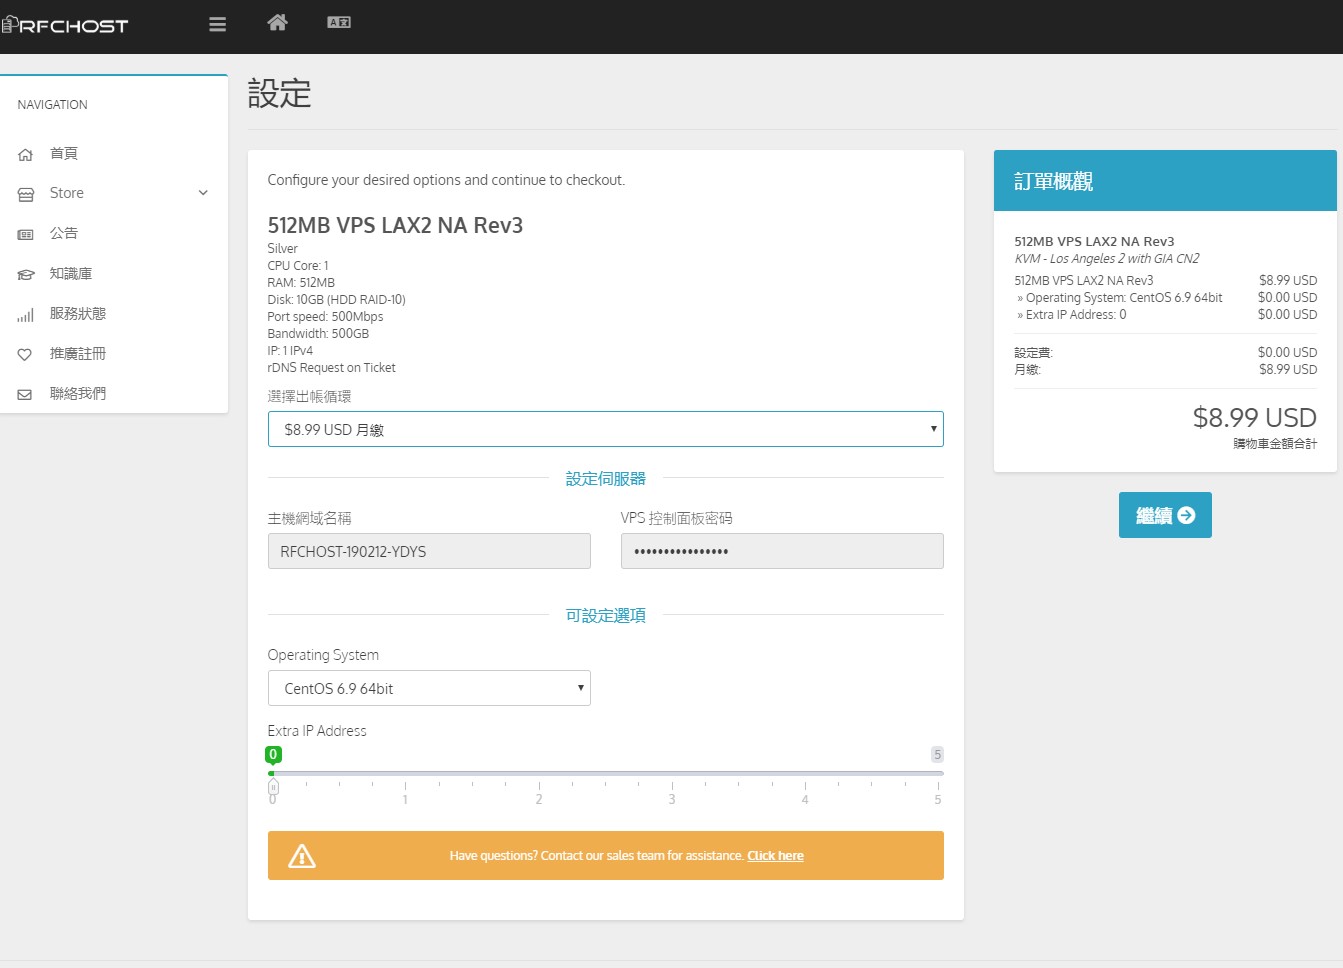
Task: Click 'KVM - Los Angeles 2 with GIA CN2' text
Action: coord(1107,258)
